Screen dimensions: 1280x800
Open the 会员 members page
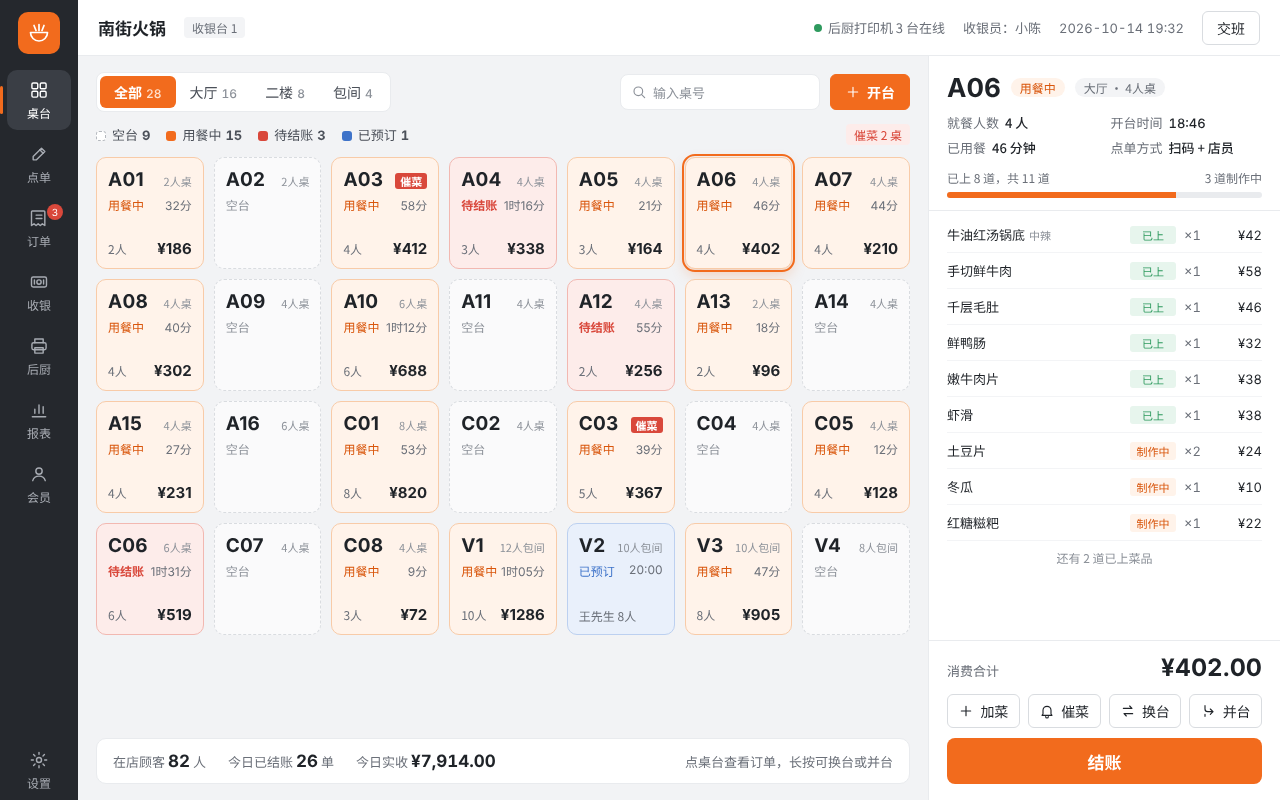point(39,484)
